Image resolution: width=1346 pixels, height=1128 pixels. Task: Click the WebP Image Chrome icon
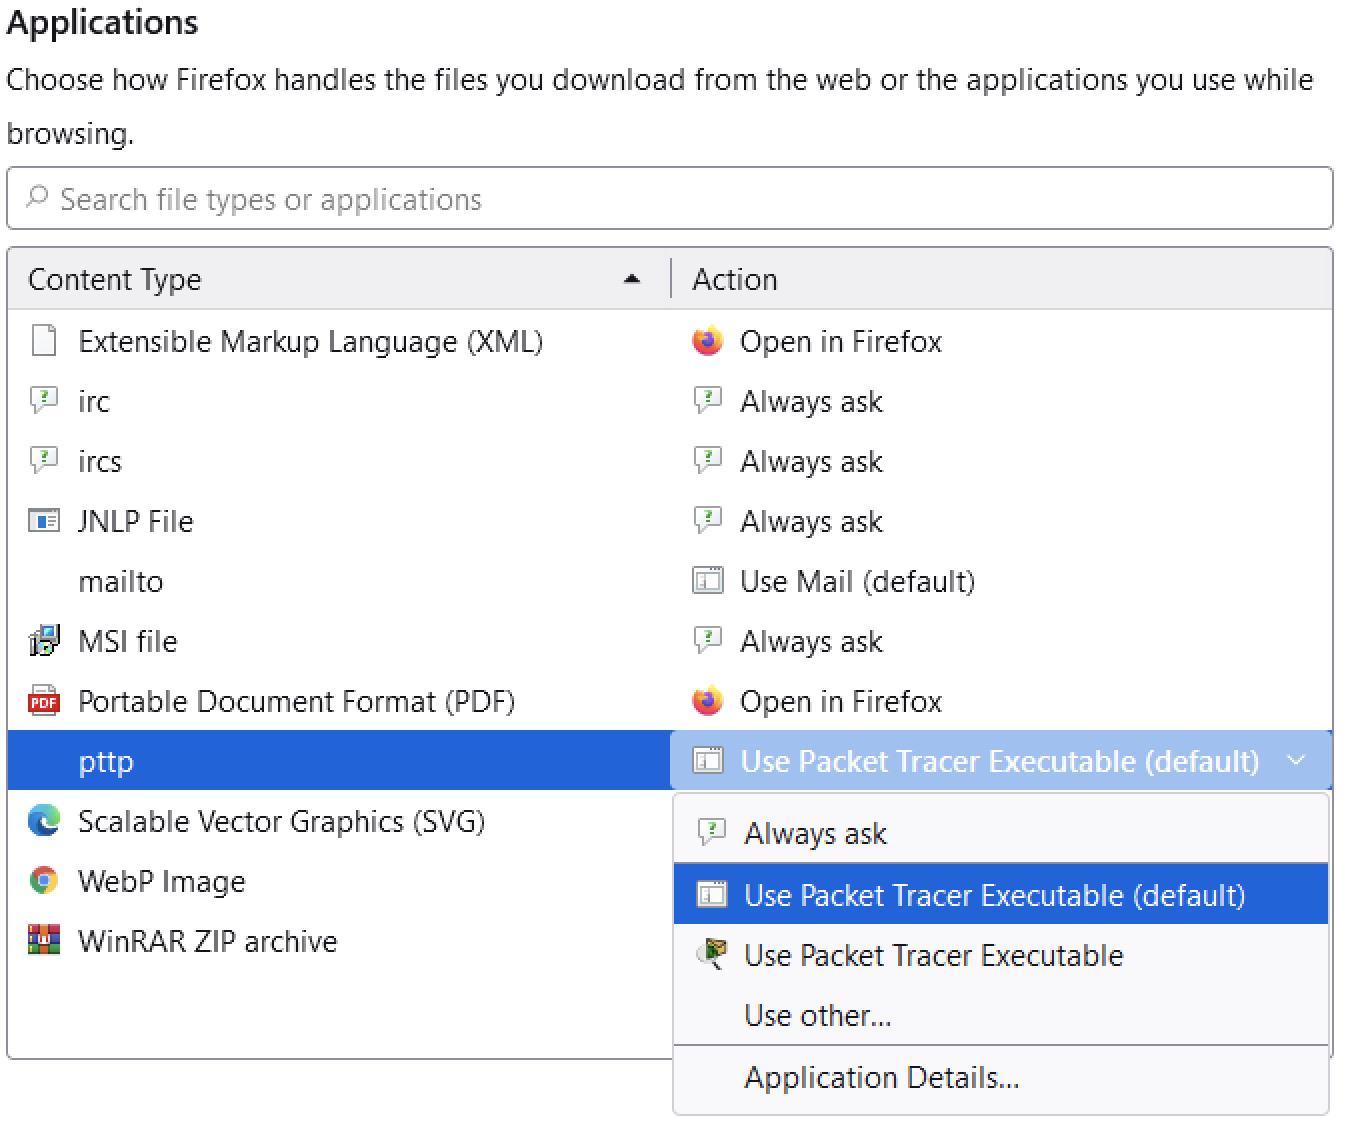pyautogui.click(x=43, y=881)
